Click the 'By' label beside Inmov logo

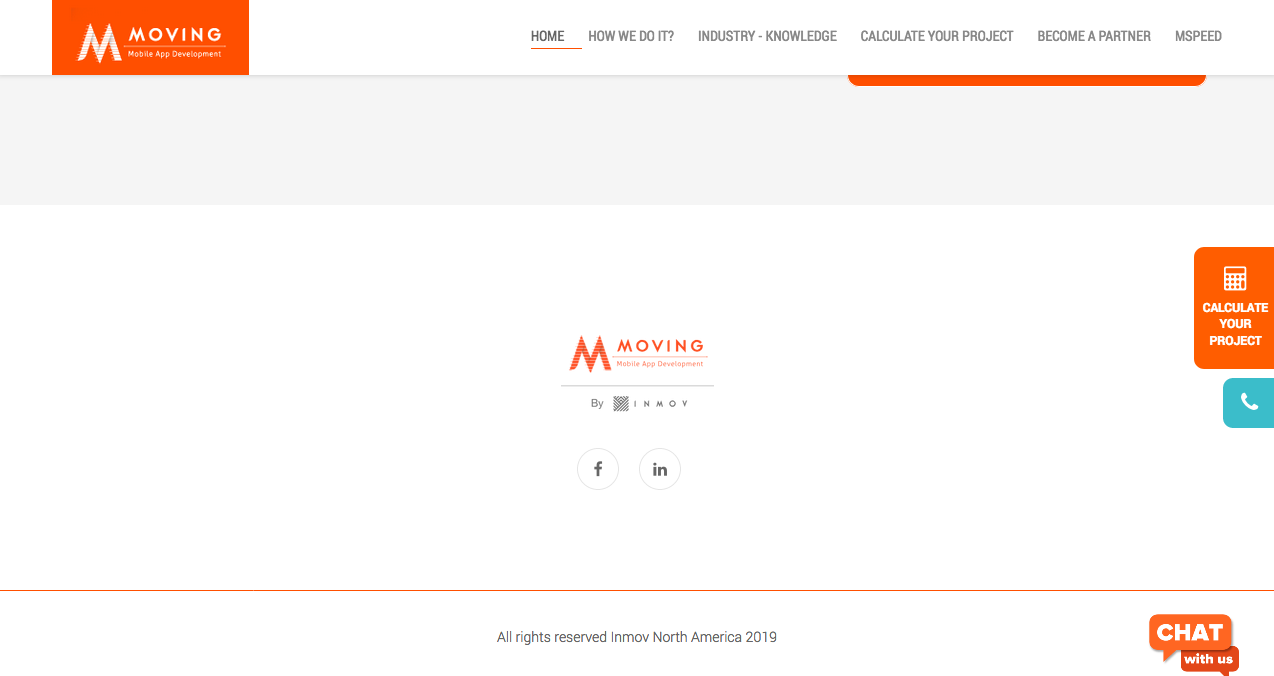coord(597,404)
